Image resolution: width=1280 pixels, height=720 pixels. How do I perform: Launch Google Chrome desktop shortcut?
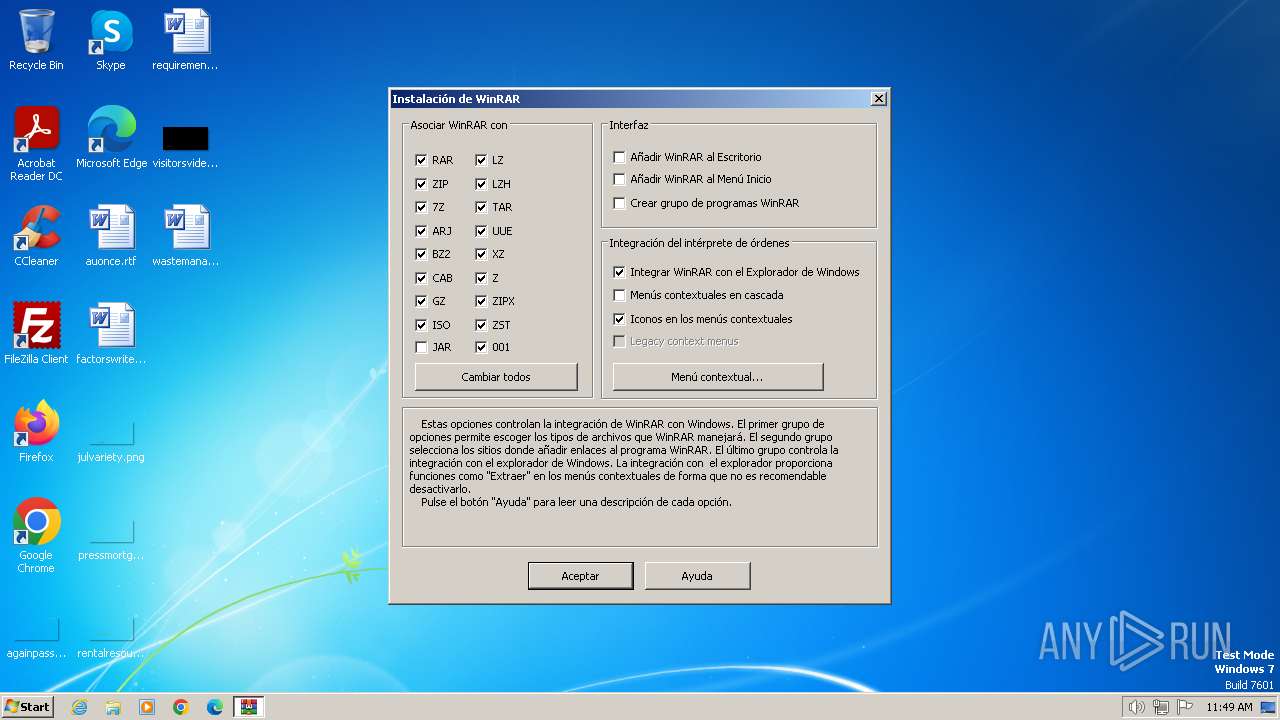[36, 535]
